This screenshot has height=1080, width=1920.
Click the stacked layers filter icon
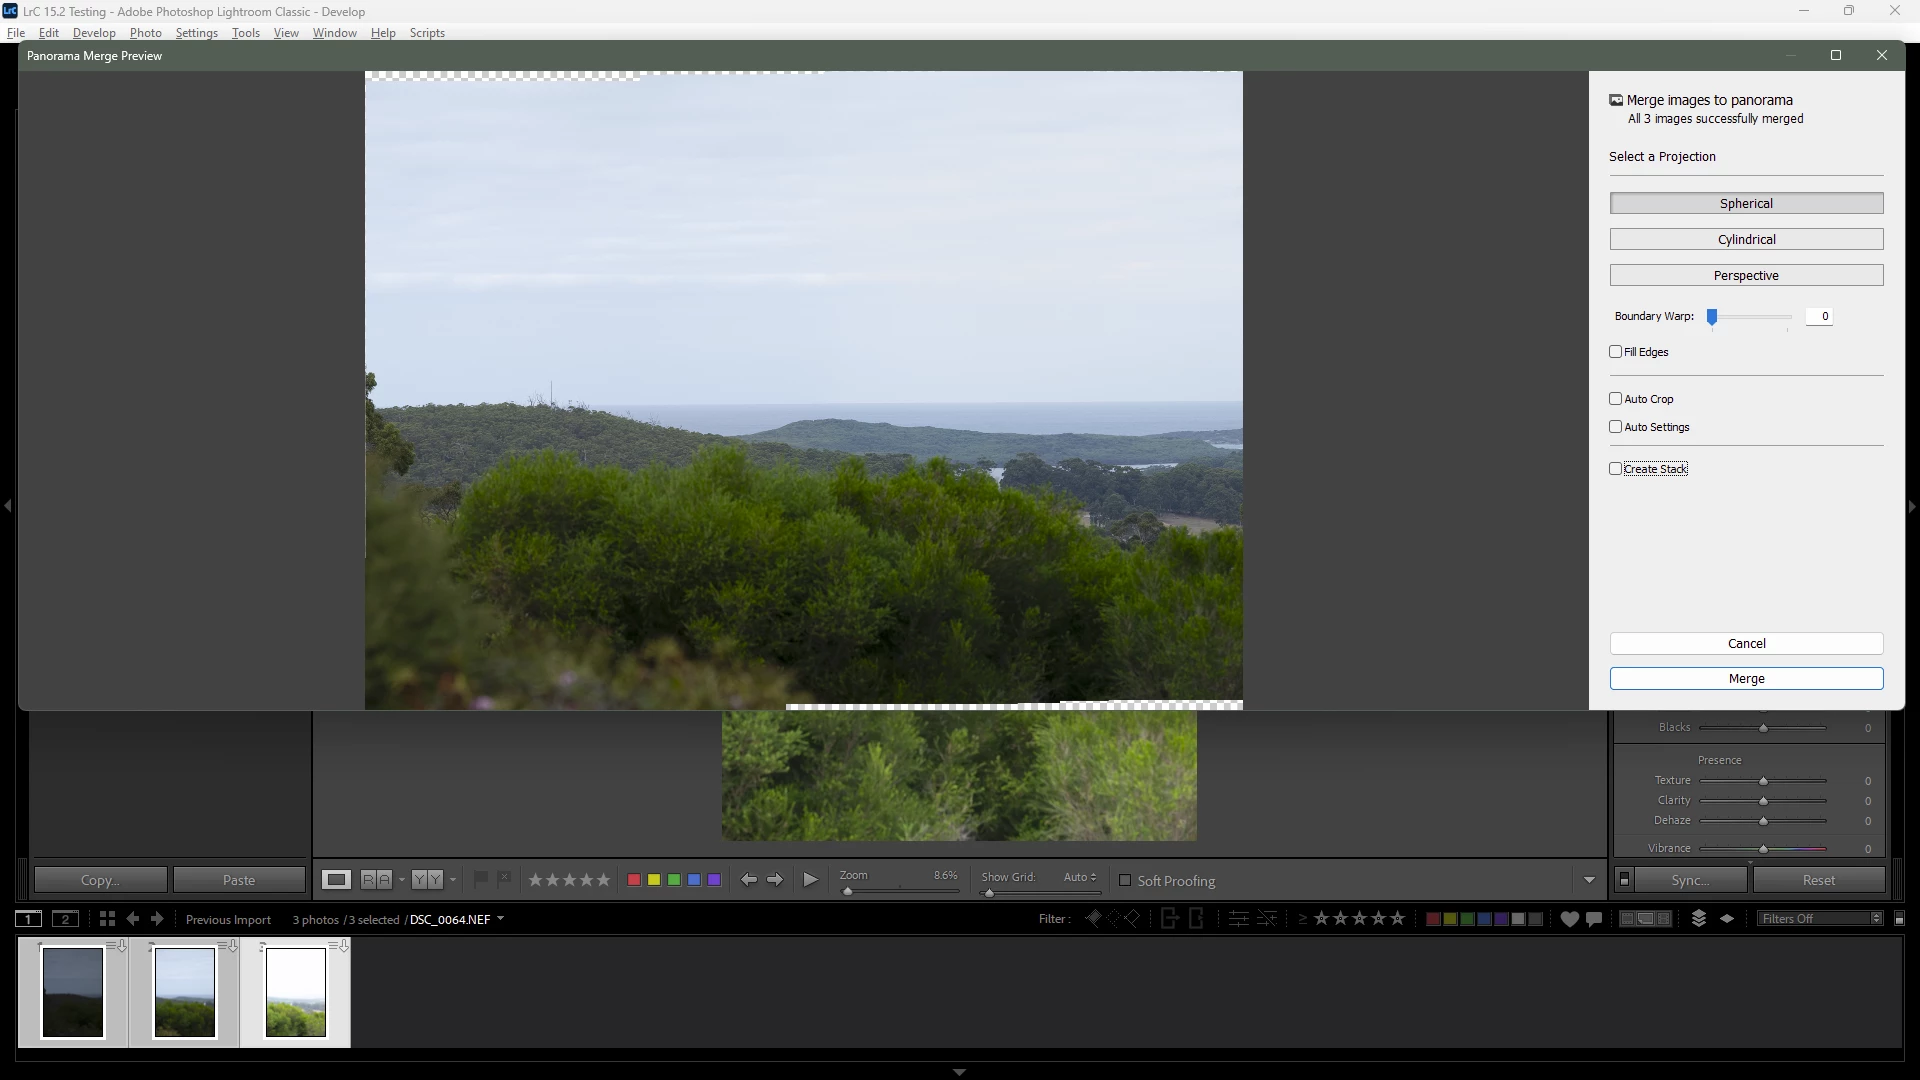pyautogui.click(x=1698, y=919)
